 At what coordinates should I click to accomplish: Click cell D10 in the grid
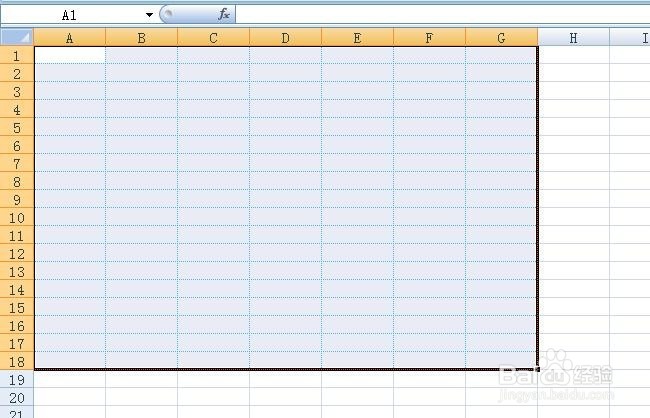[286, 217]
